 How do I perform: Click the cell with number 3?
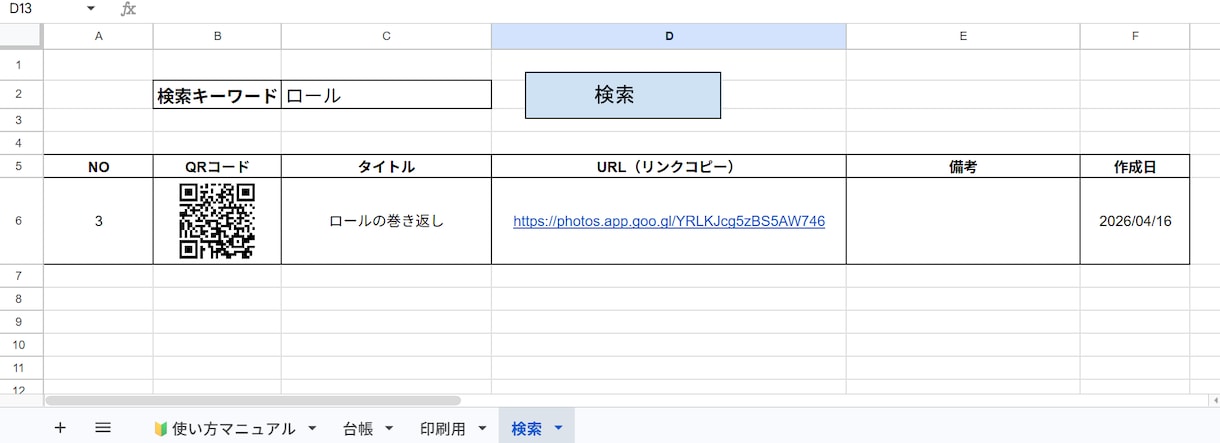click(x=98, y=222)
